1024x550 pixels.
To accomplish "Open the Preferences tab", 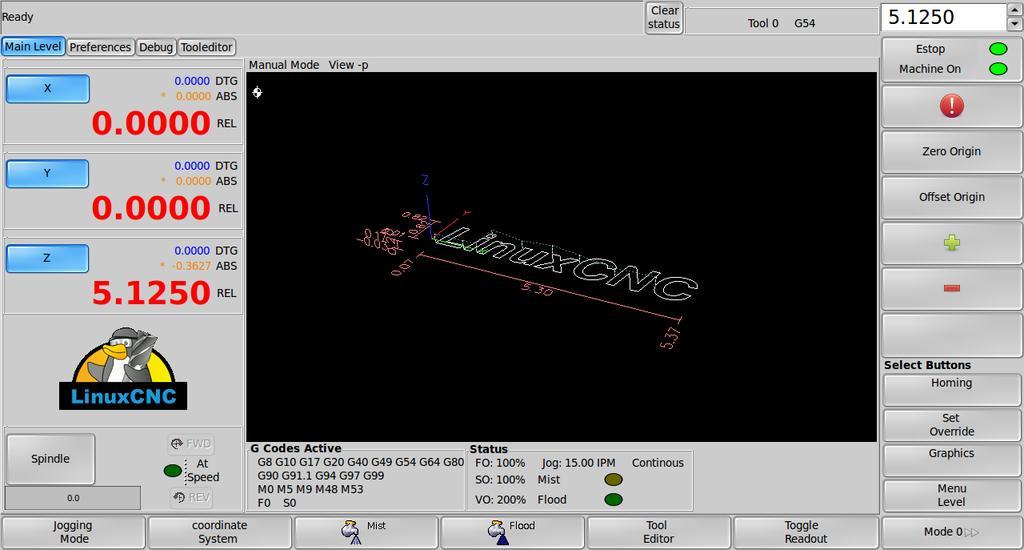I will coord(100,47).
